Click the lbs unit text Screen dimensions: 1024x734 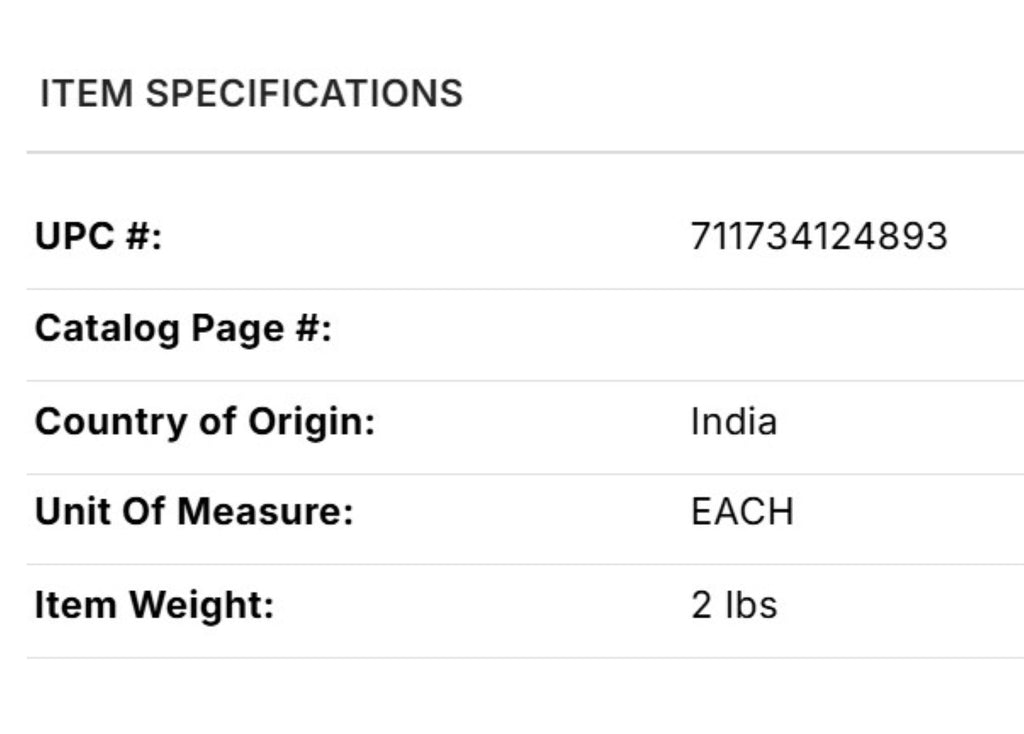click(750, 605)
